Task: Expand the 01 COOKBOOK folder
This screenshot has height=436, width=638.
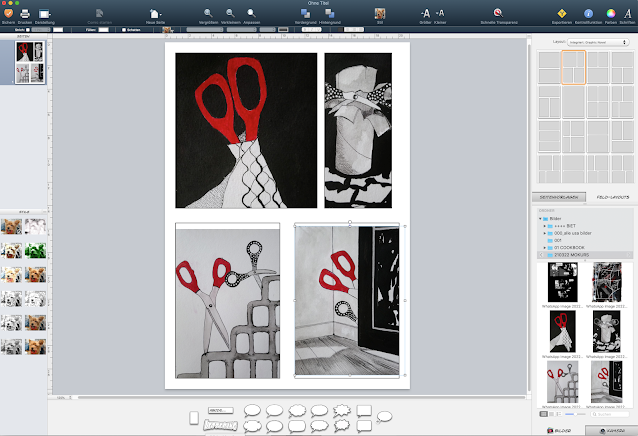Action: pos(544,247)
